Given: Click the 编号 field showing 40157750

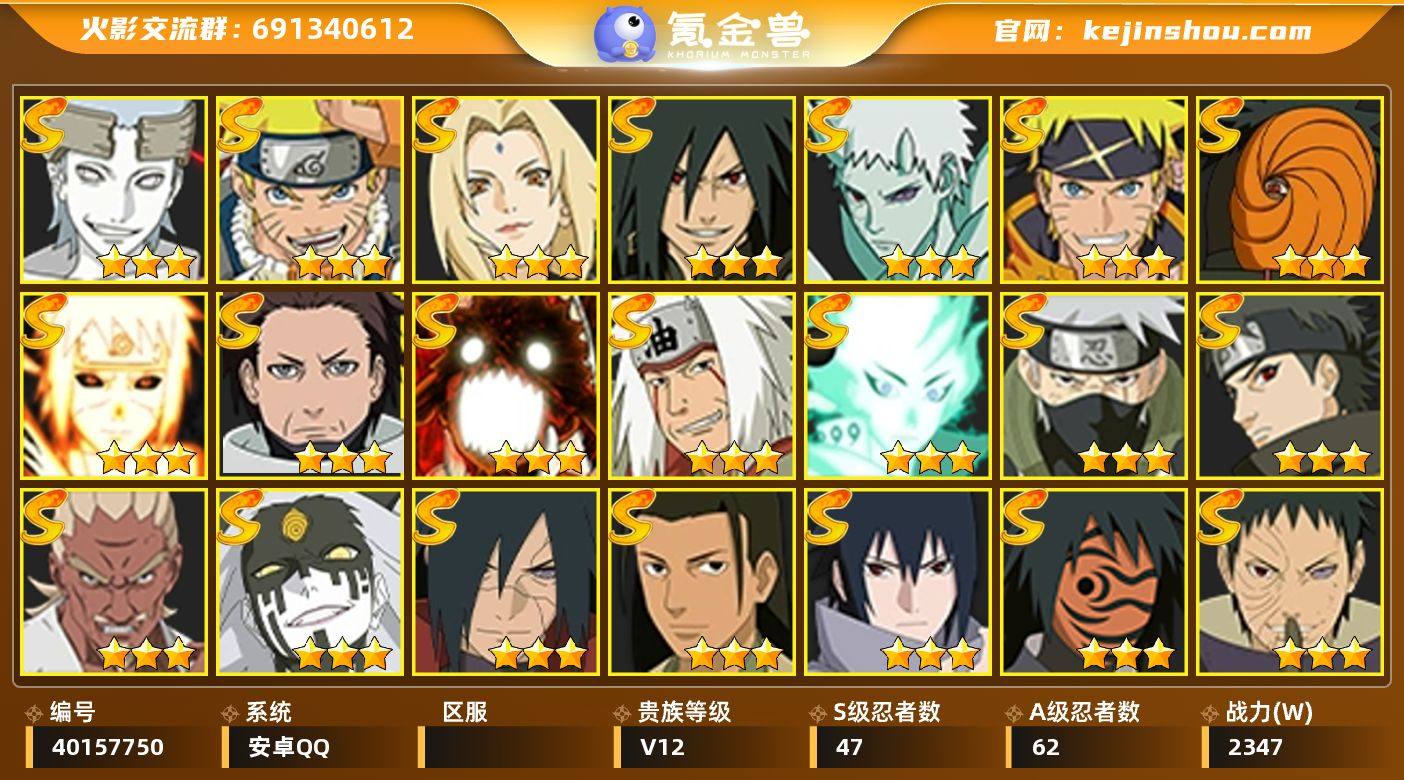Looking at the screenshot, I should point(115,747).
